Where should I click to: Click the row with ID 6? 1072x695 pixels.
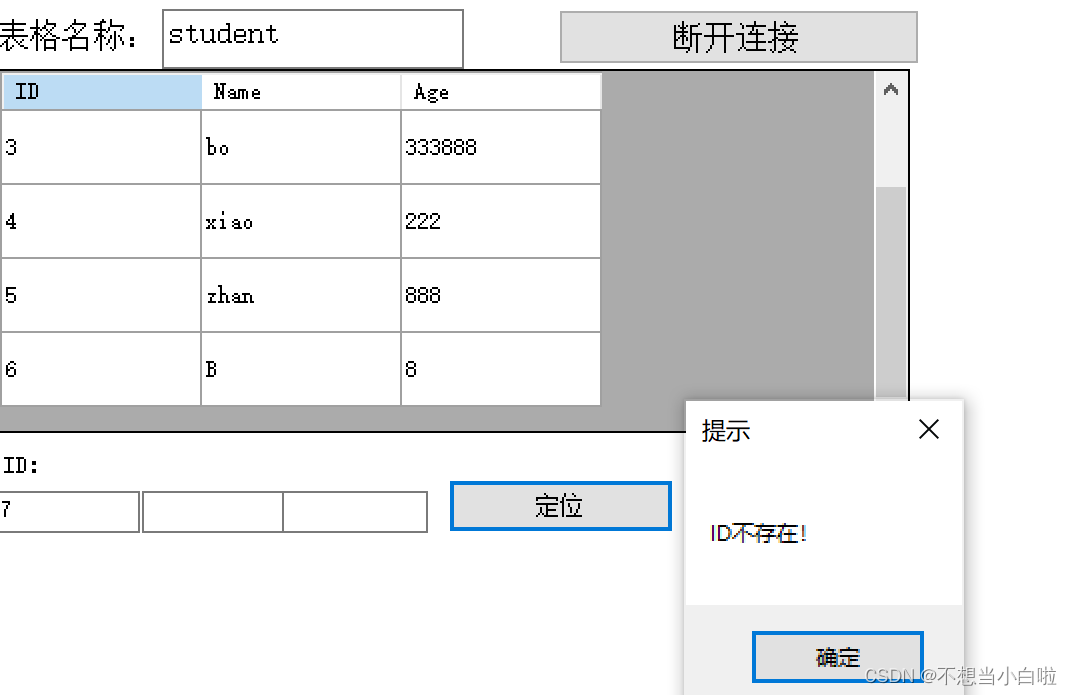[100, 368]
